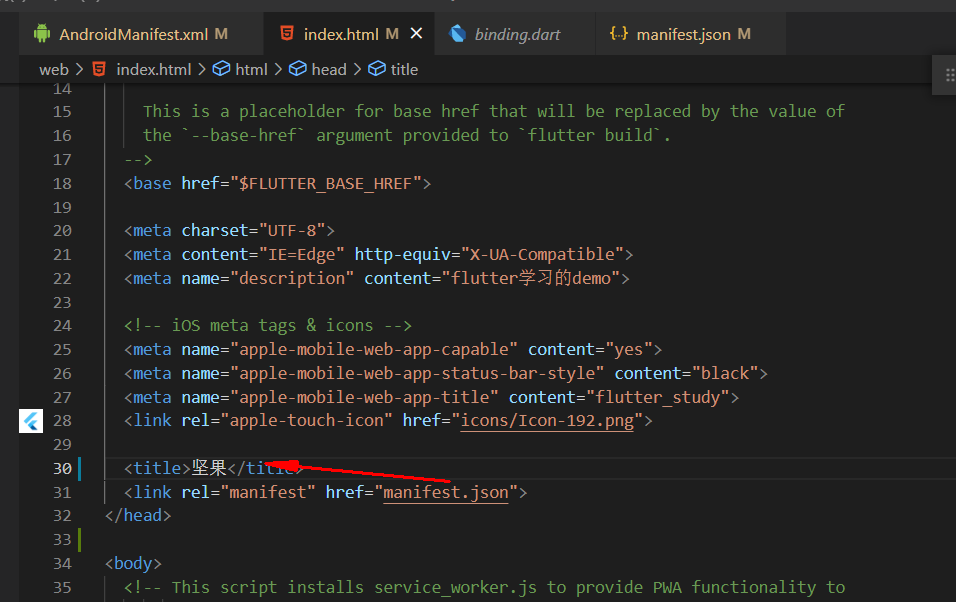Click the cube icon before title breadcrumb
The height and width of the screenshot is (602, 956).
pos(377,69)
